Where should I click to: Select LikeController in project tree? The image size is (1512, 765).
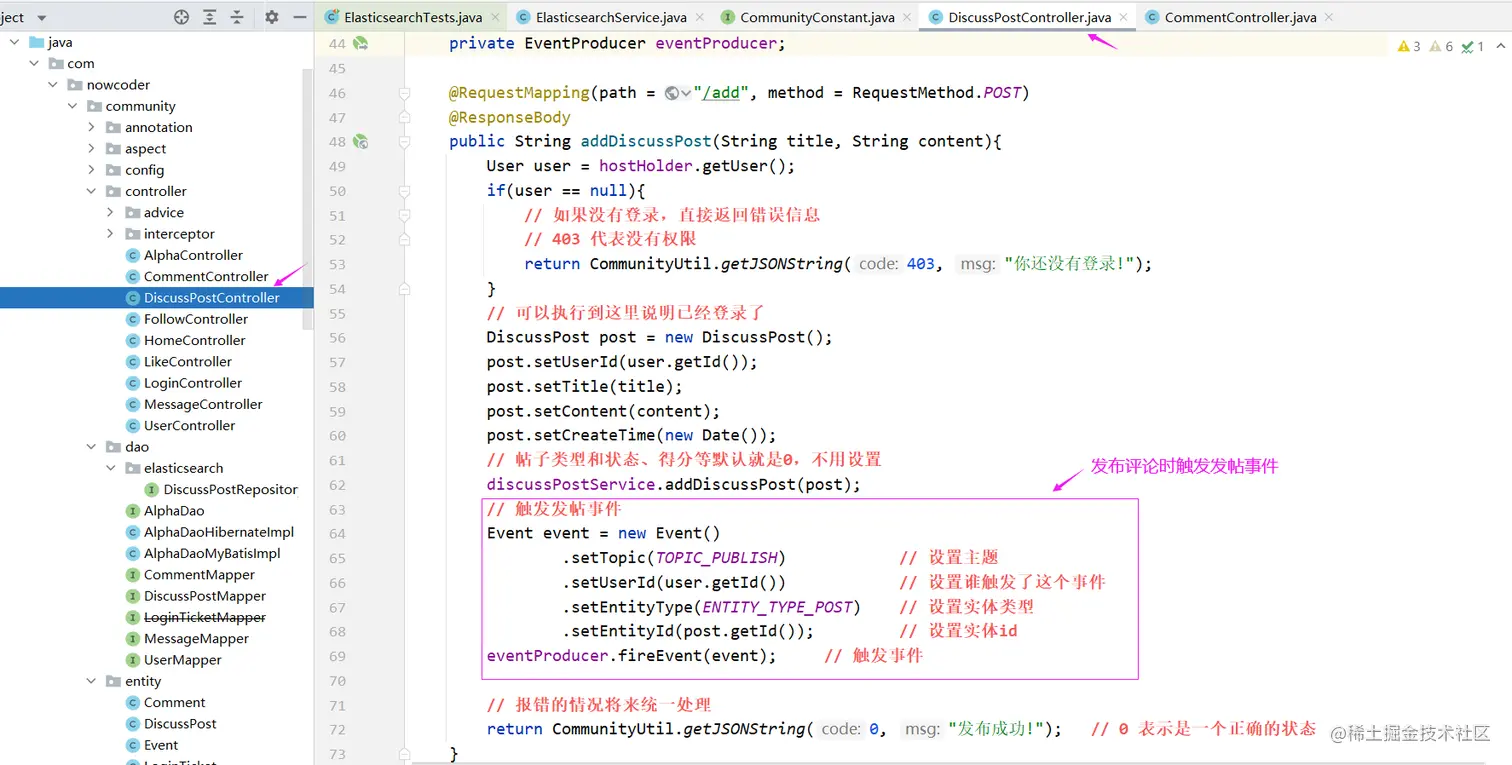187,362
